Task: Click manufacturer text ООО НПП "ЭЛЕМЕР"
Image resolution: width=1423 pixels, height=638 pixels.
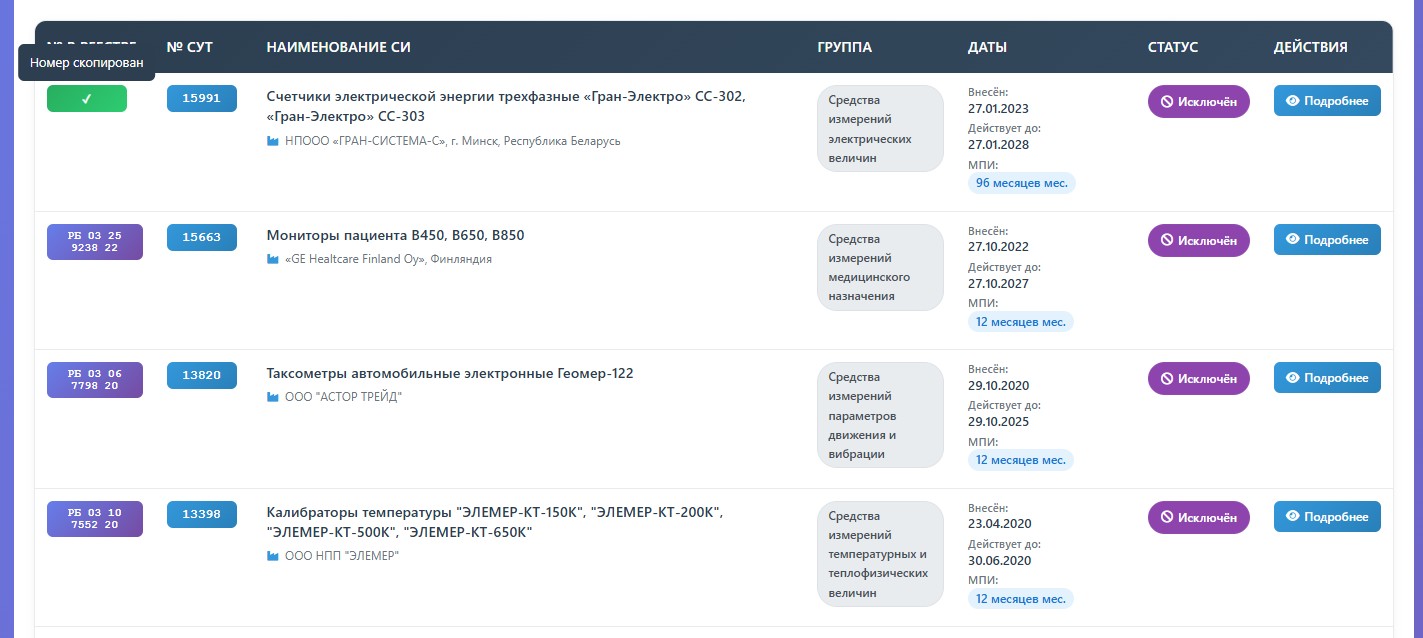Action: pyautogui.click(x=342, y=556)
